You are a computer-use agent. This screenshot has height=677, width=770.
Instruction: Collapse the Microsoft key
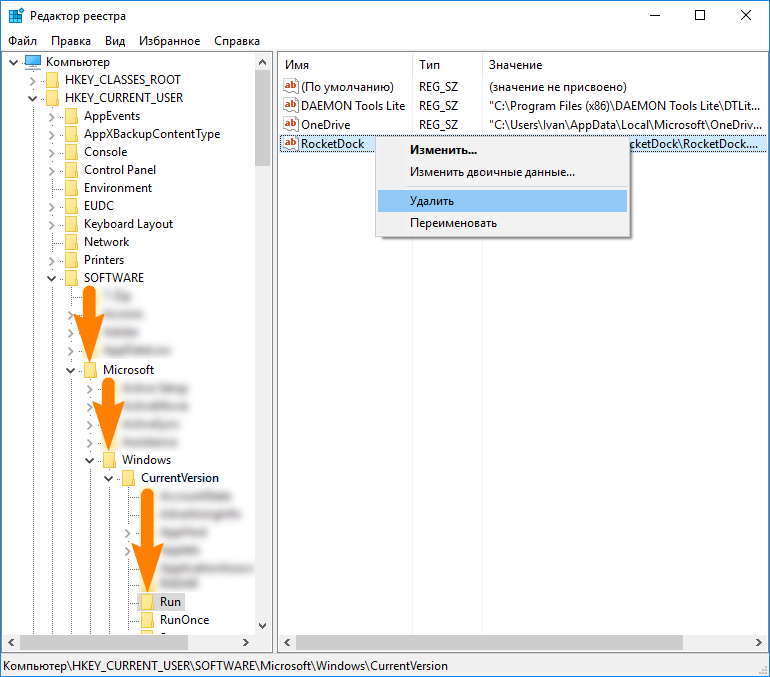pyautogui.click(x=71, y=370)
